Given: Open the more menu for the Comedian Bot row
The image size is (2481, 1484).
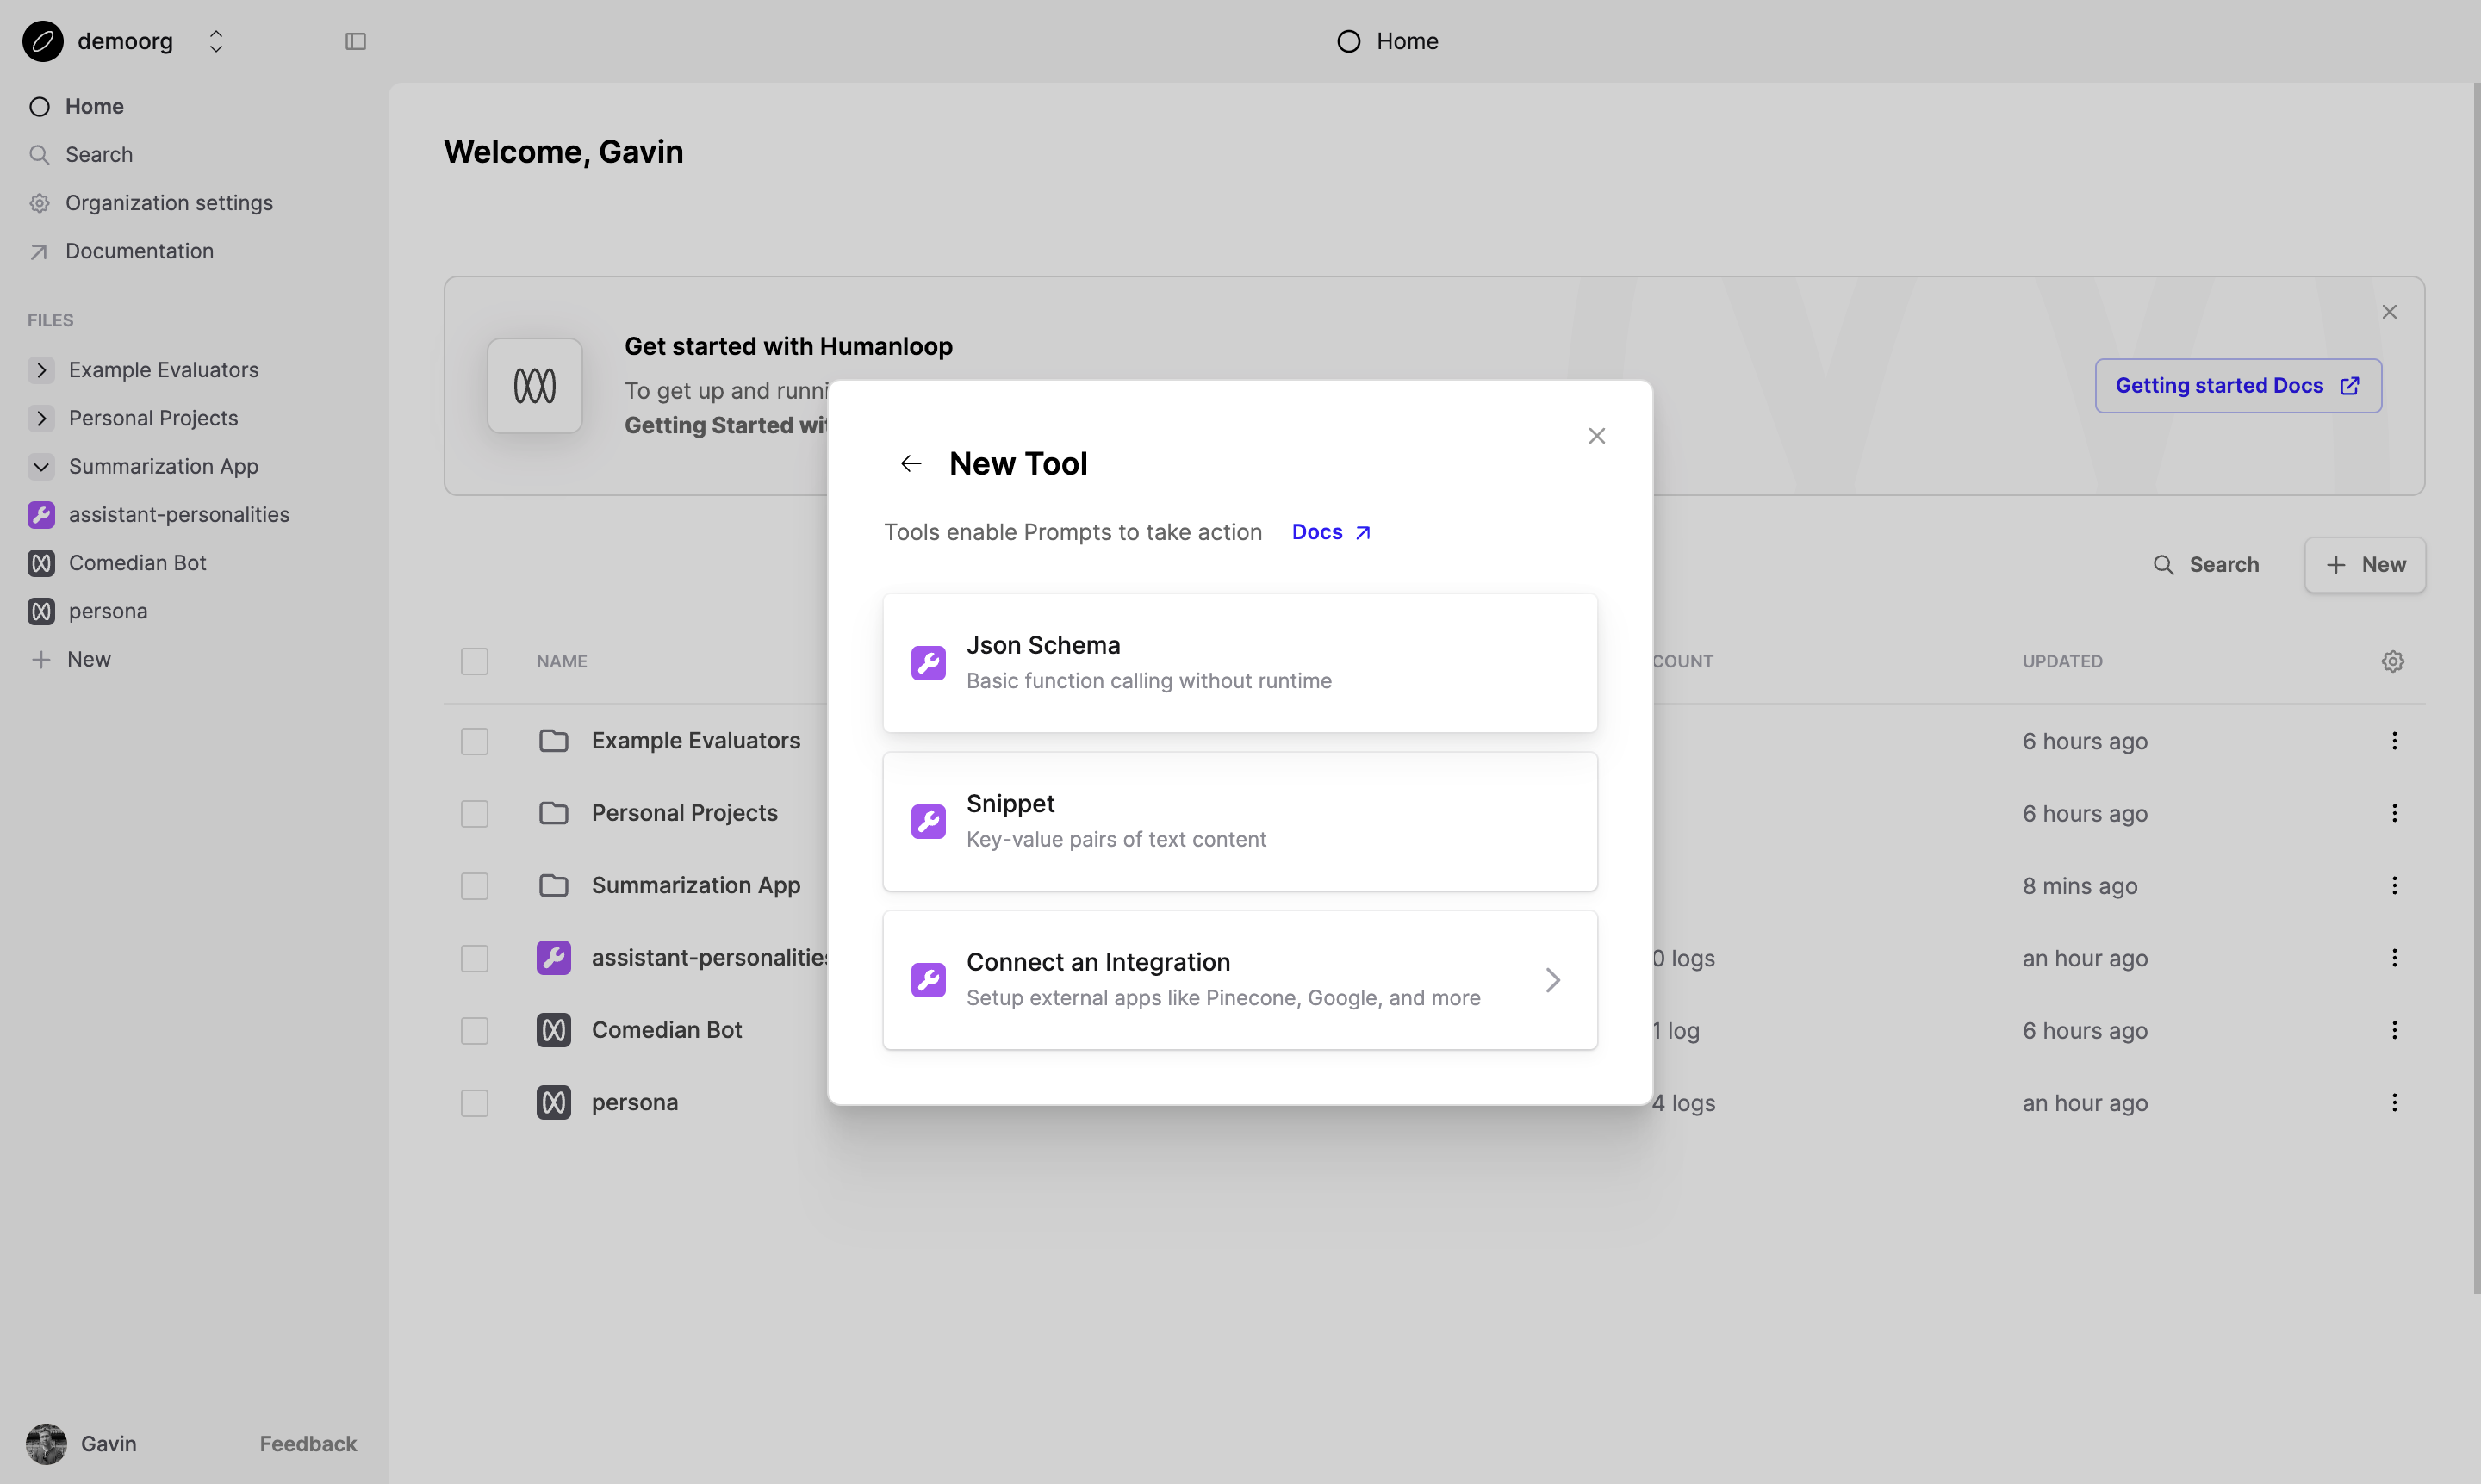Looking at the screenshot, I should coord(2394,1030).
